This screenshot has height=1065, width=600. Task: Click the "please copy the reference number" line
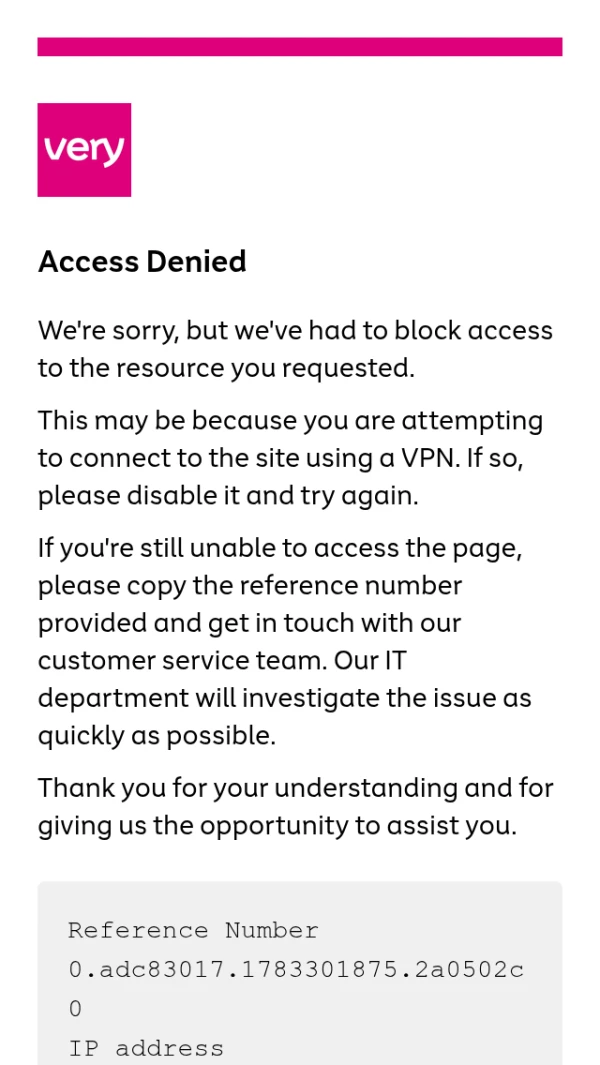pos(250,585)
